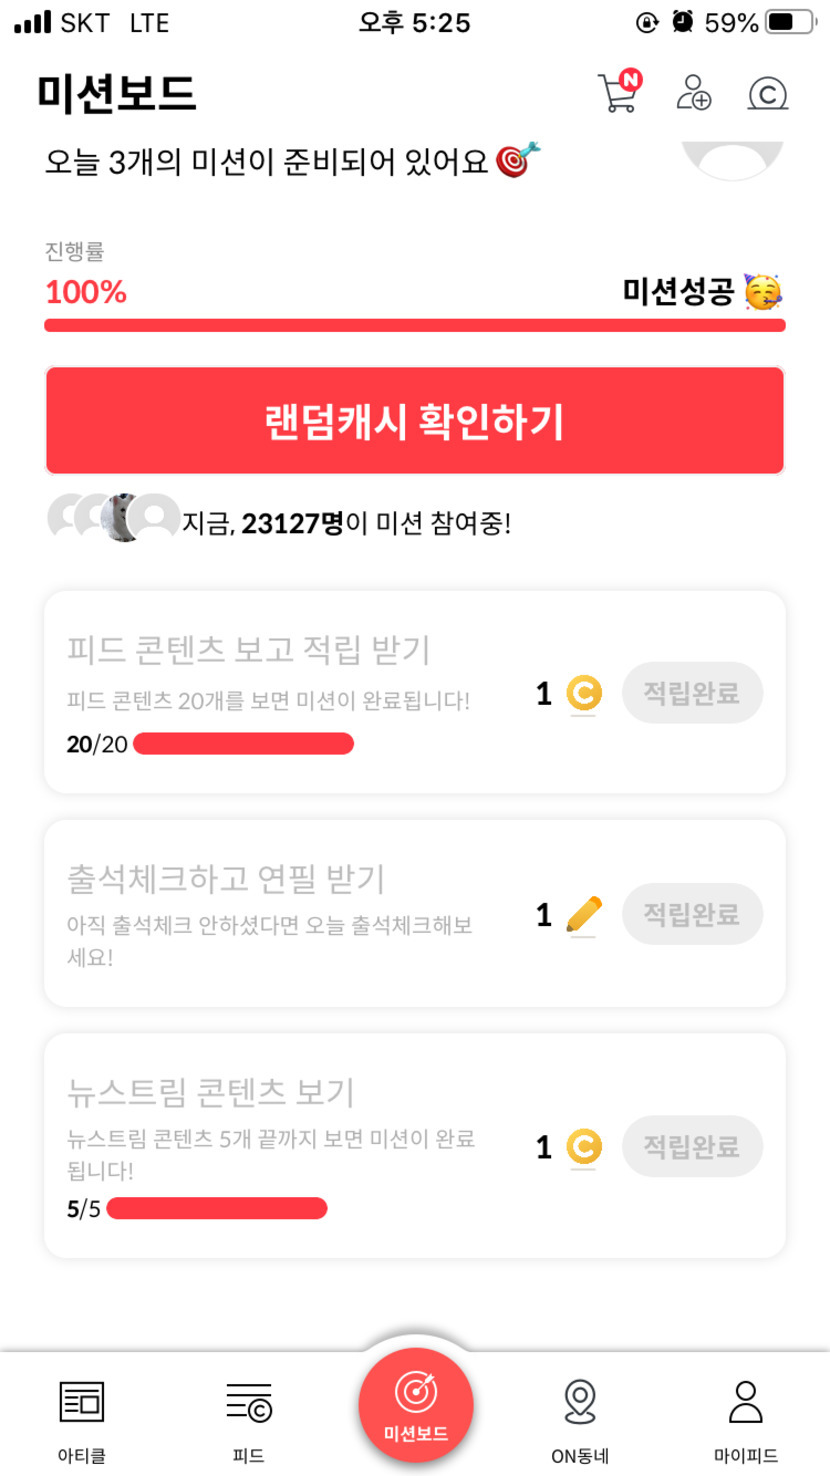Open the shopping cart icon
830x1476 pixels.
[x=618, y=93]
